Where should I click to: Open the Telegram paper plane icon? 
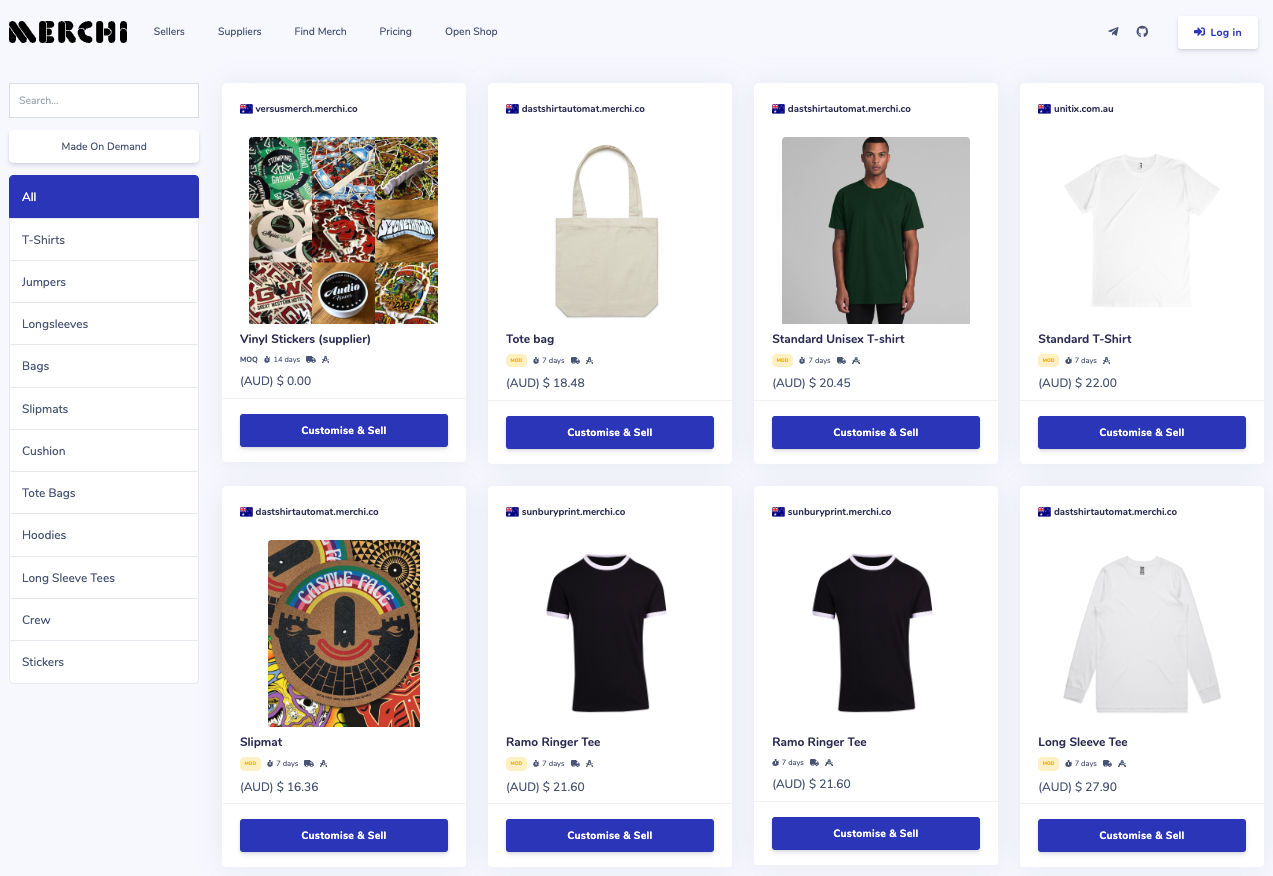coord(1113,32)
